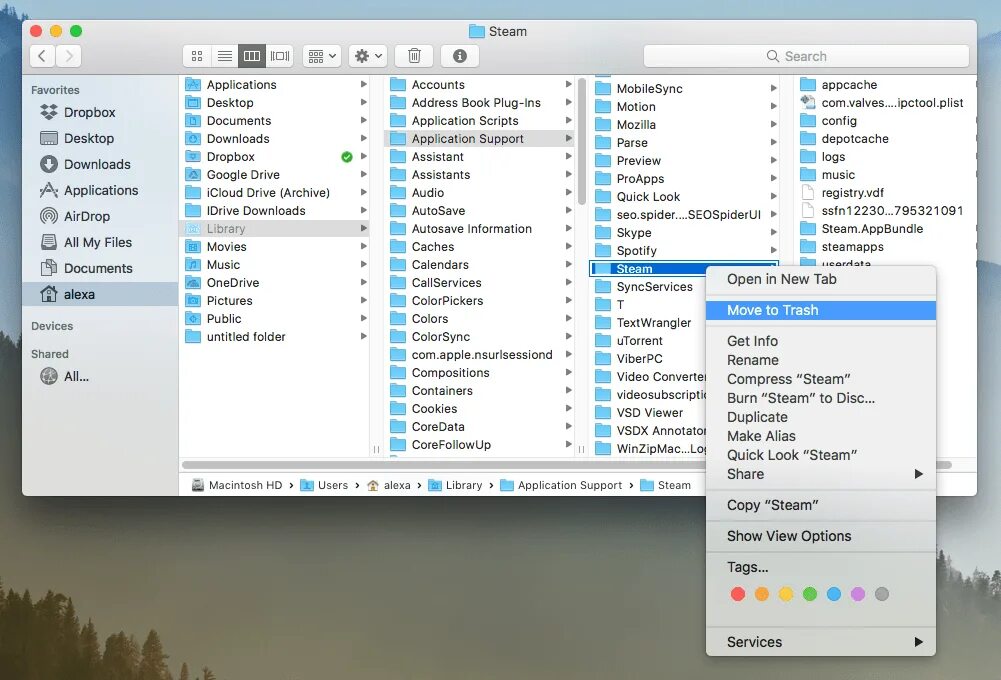
Task: Choose Duplicate in the context menu
Action: tap(820, 417)
